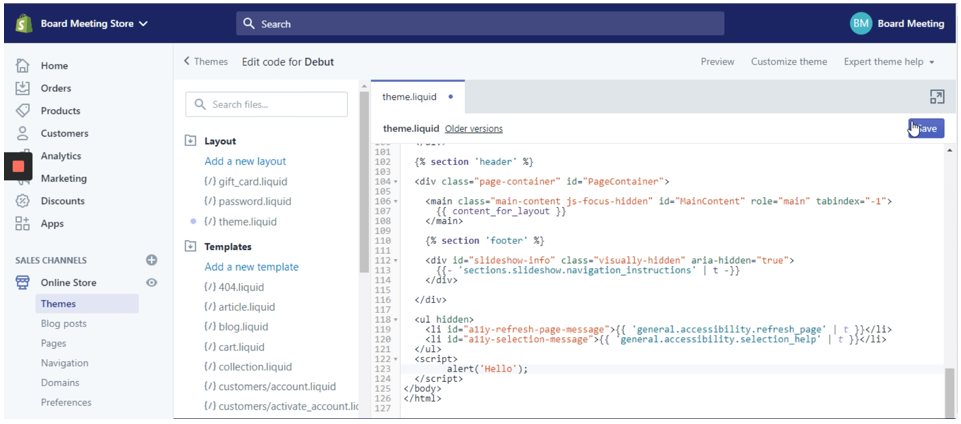Screen dimensions: 961x424
Task: Open customers/account.liquid template
Action: (x=270, y=387)
